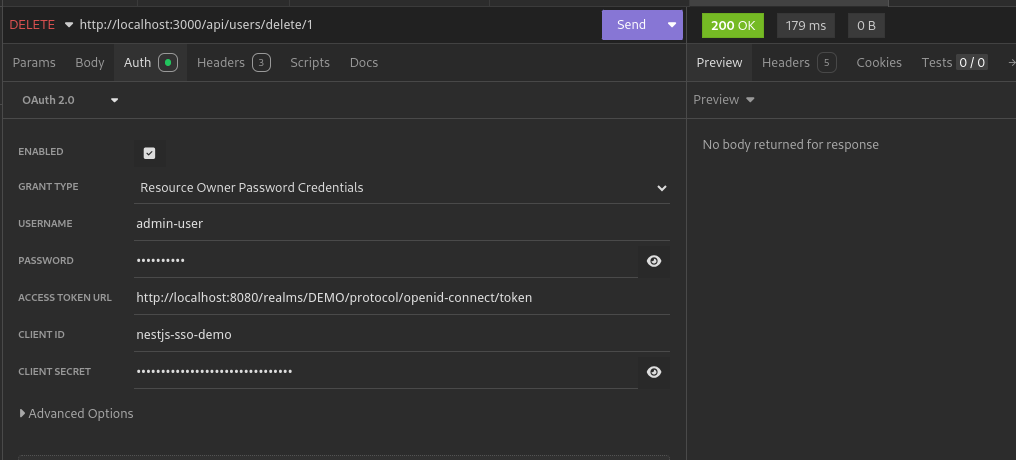Click the arrow icon after Tests tab
Viewport: 1016px width, 460px height.
click(x=1010, y=63)
